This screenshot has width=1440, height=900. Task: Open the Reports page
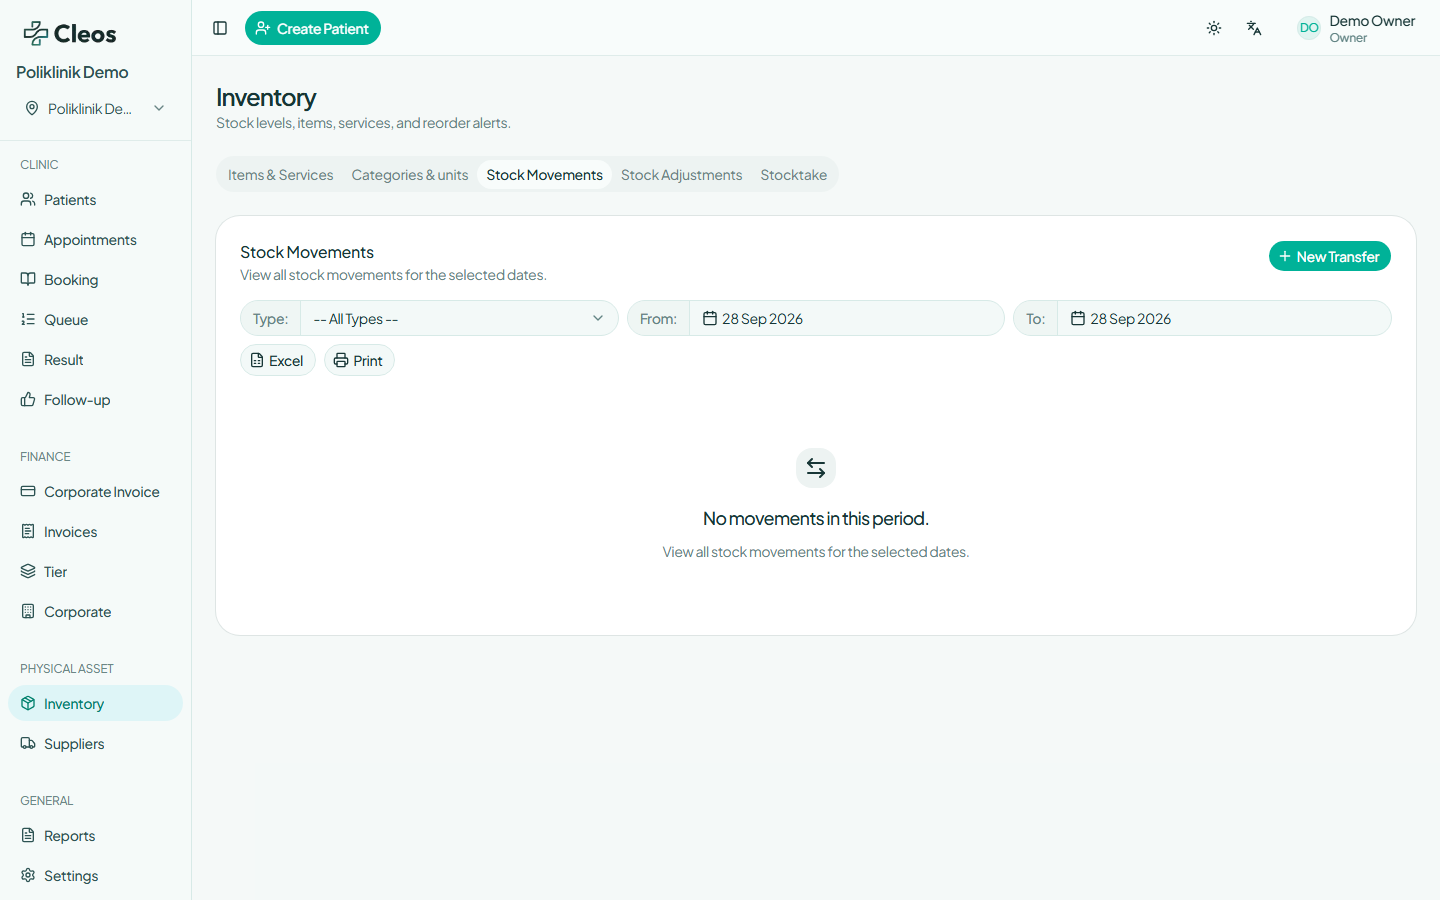95,836
